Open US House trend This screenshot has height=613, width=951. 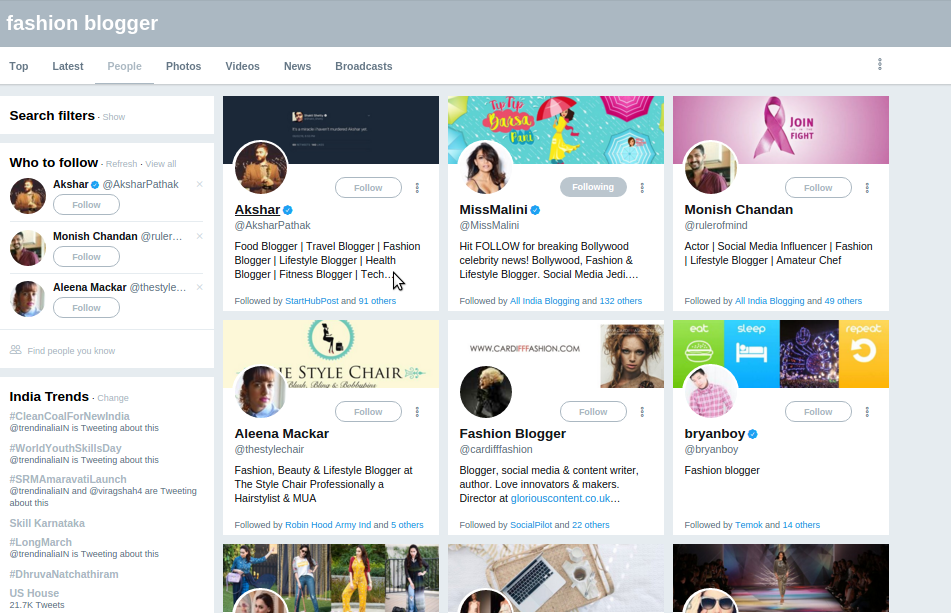point(34,594)
